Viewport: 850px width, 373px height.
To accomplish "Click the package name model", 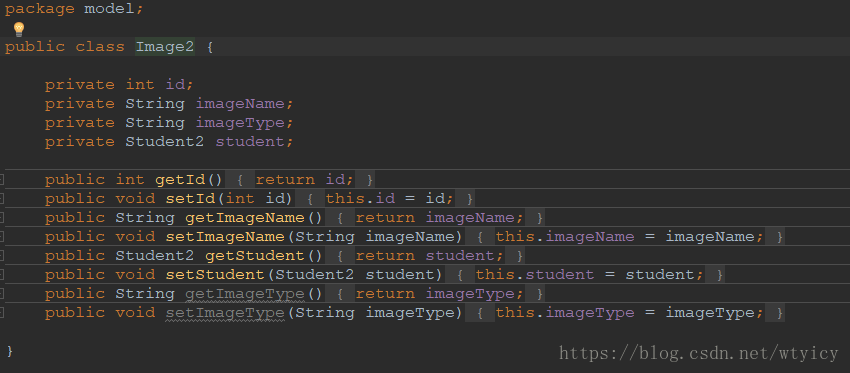I will (x=109, y=9).
